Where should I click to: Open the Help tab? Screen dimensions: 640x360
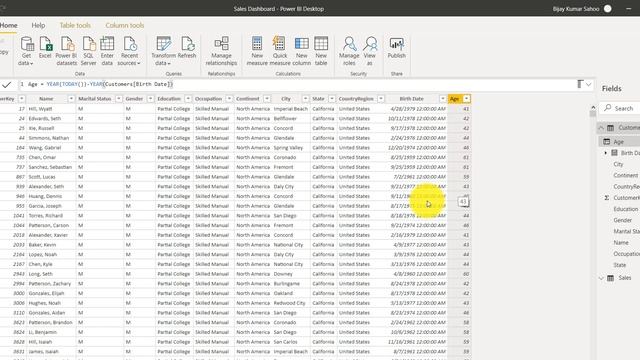pyautogui.click(x=38, y=25)
